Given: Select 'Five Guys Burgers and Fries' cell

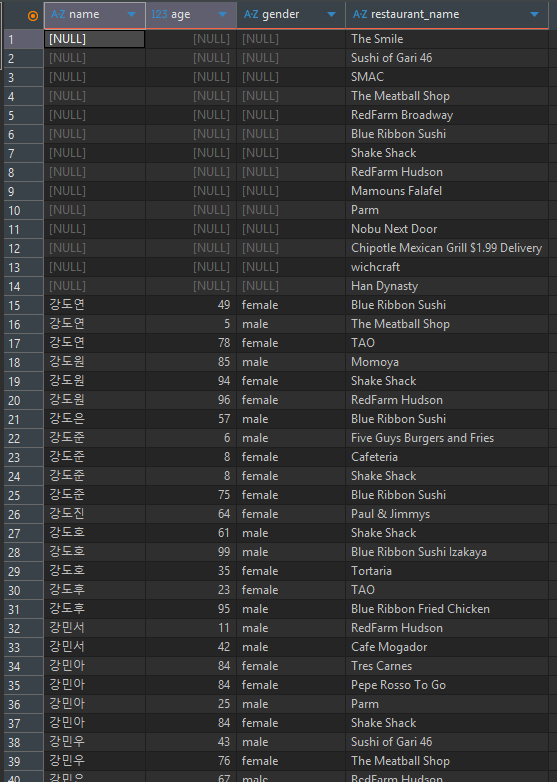Looking at the screenshot, I should click(x=447, y=438).
